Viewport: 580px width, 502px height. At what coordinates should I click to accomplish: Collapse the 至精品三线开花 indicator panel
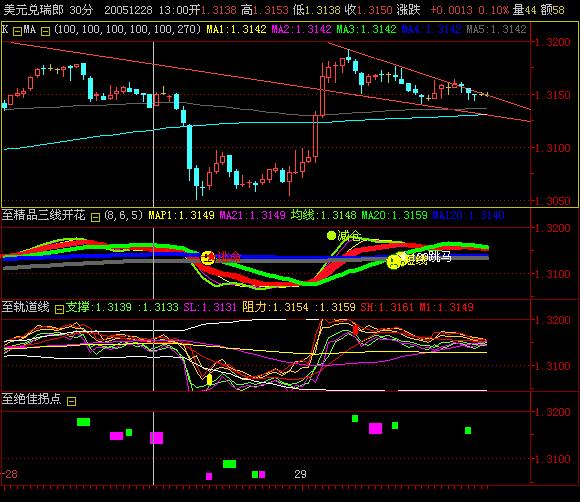(x=95, y=217)
